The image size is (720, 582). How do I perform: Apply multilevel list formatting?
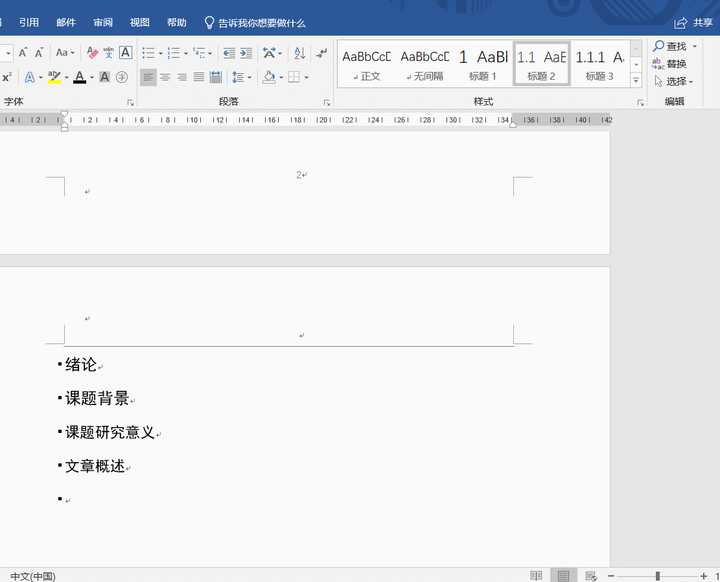[x=199, y=53]
